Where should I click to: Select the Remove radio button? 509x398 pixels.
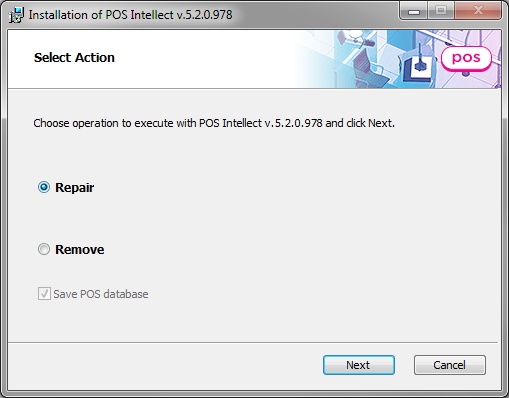[44, 249]
